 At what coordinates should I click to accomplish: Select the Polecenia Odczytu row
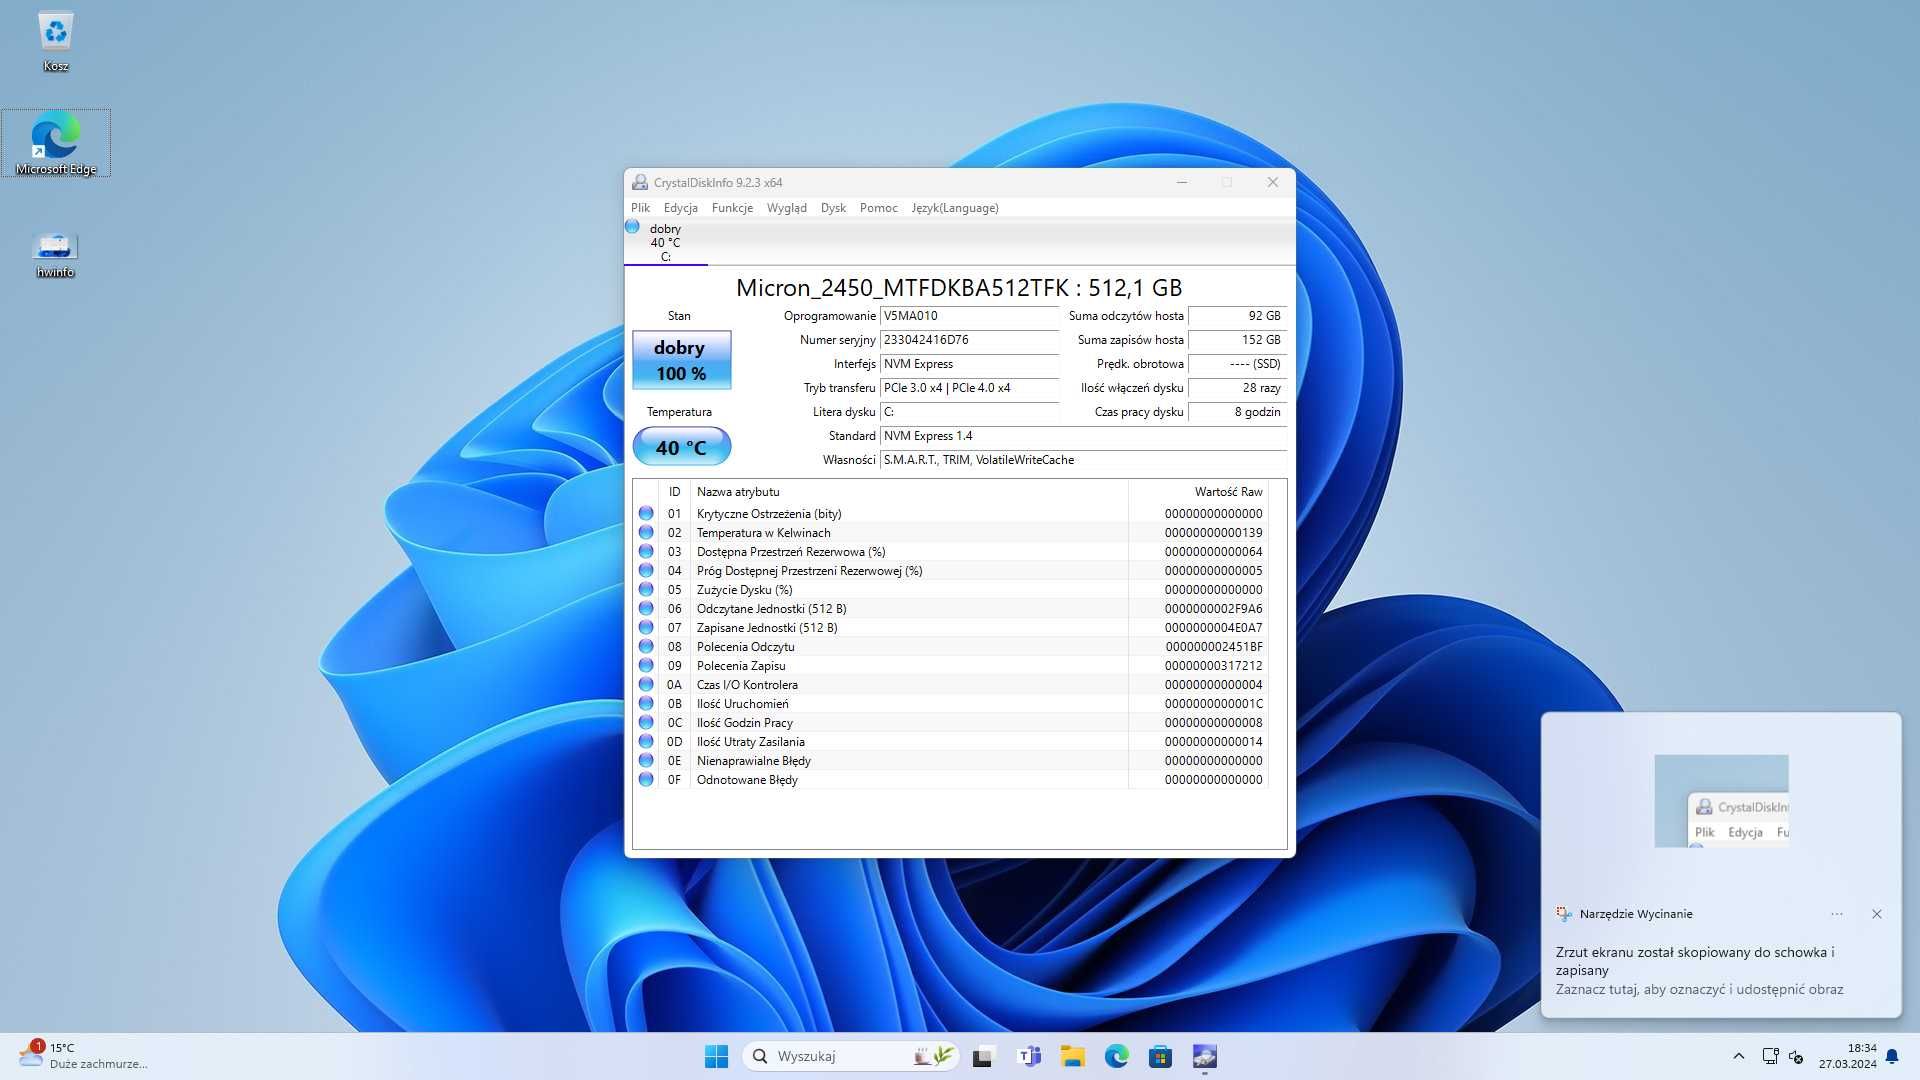pos(950,646)
